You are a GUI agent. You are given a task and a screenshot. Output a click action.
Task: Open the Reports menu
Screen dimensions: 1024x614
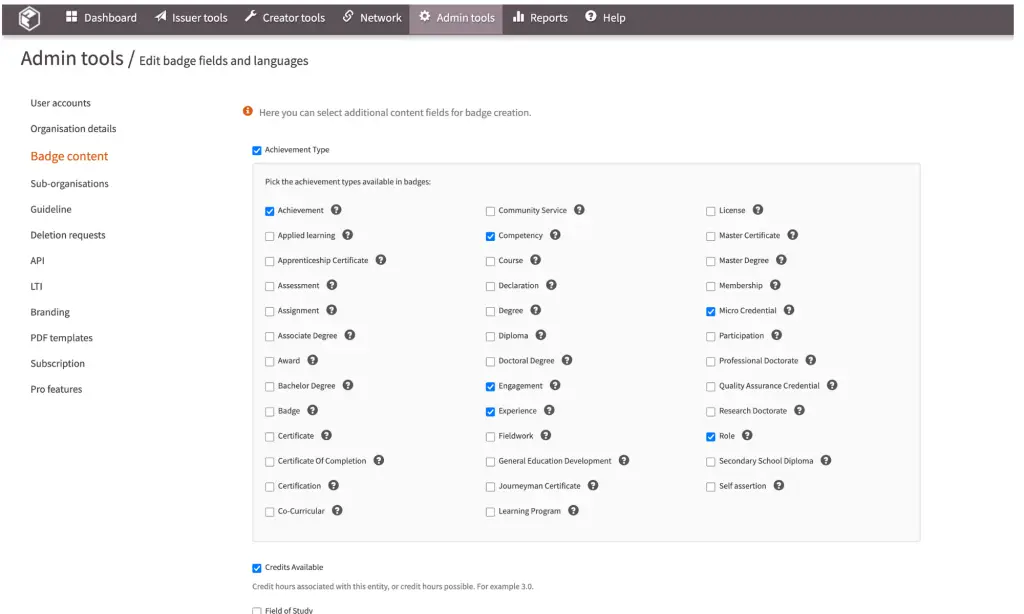(x=540, y=18)
